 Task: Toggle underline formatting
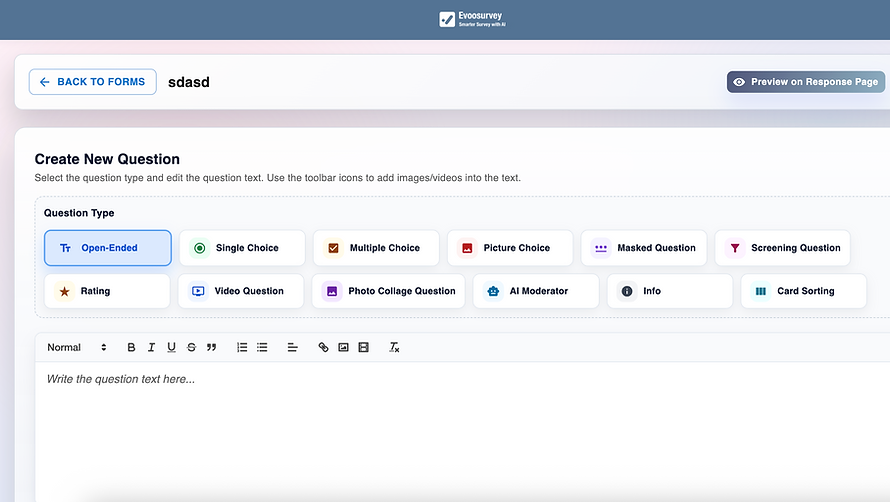click(171, 347)
